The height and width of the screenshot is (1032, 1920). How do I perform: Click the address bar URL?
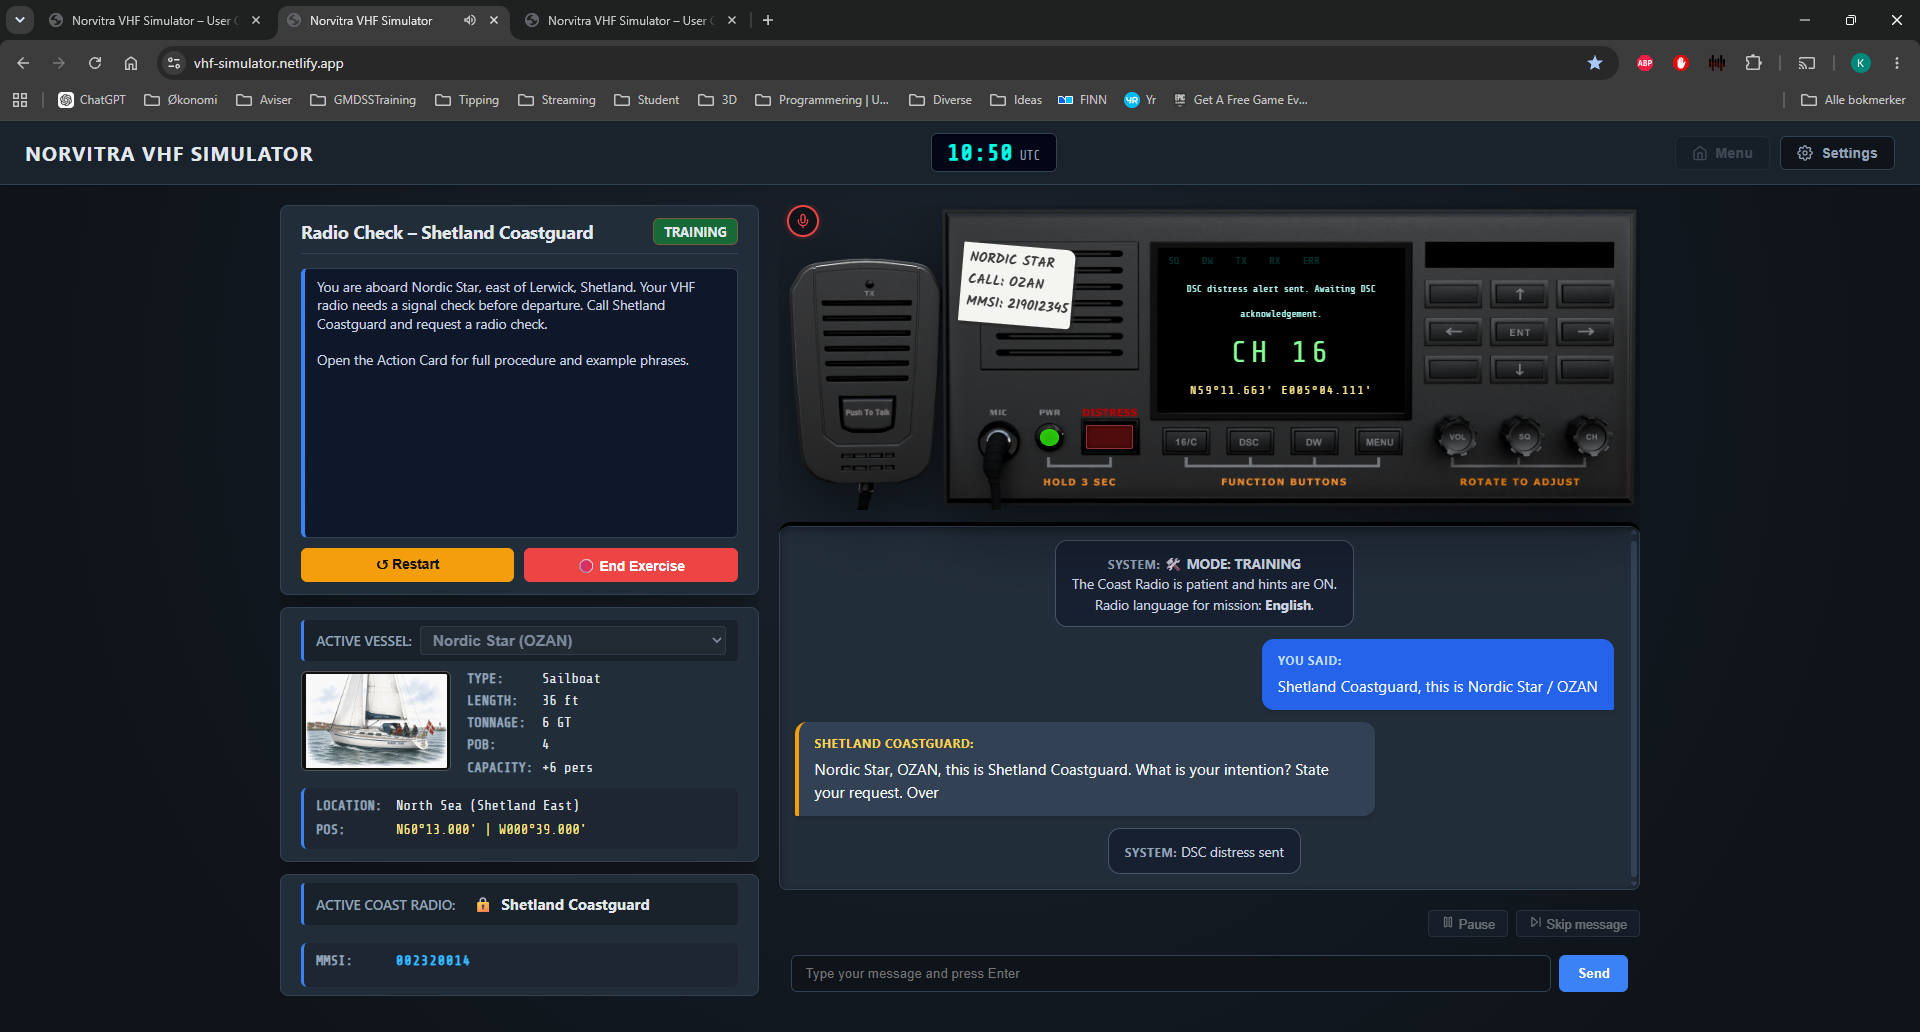[x=268, y=63]
